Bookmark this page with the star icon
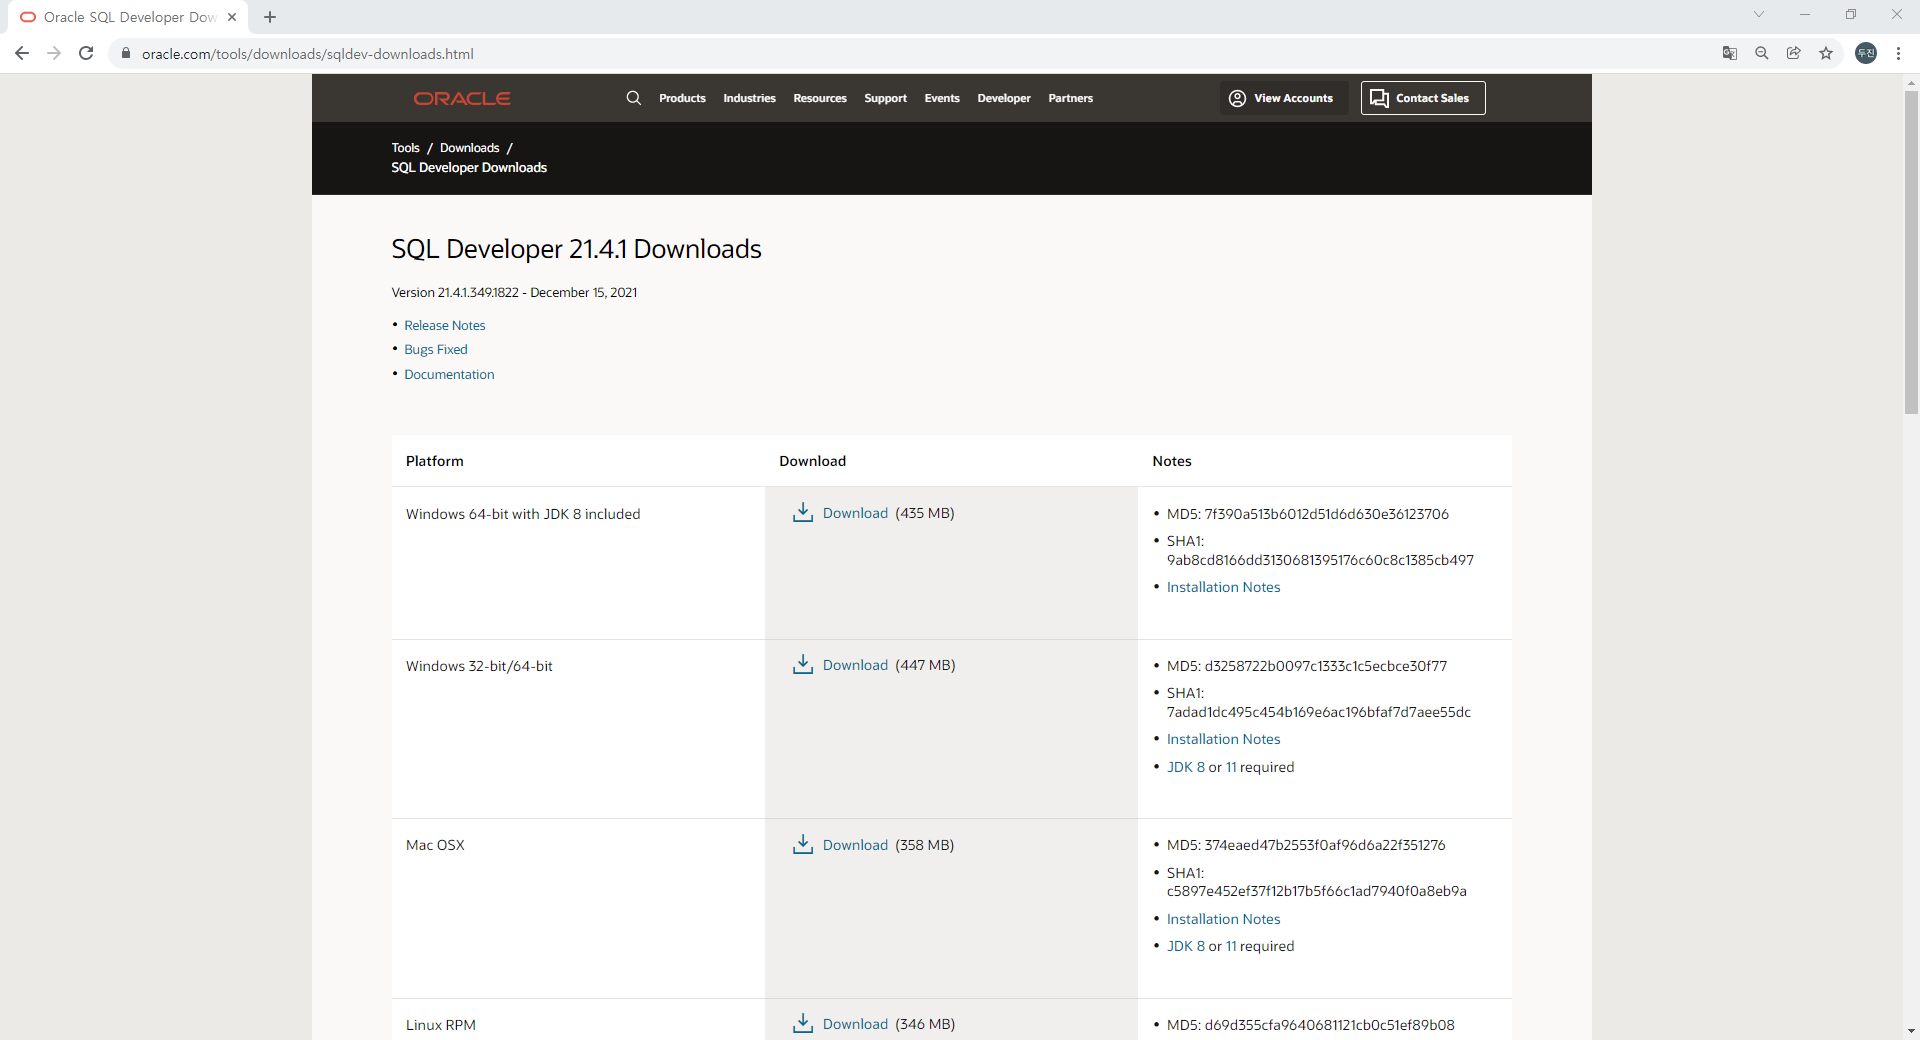The image size is (1920, 1040). coord(1826,53)
